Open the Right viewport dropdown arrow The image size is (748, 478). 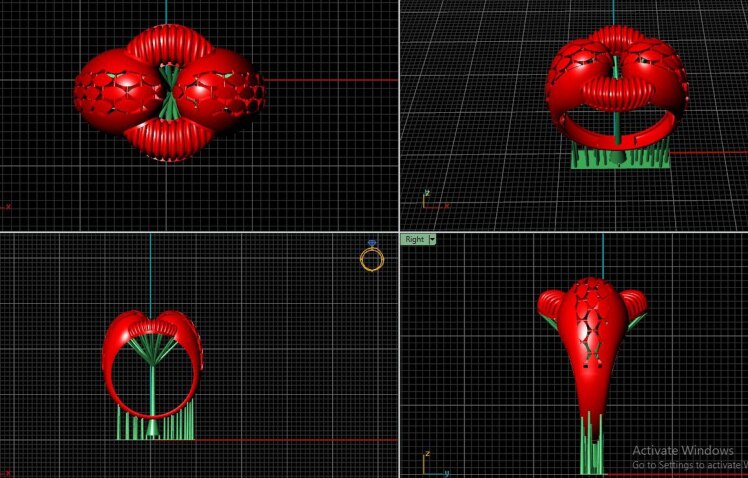tap(432, 240)
